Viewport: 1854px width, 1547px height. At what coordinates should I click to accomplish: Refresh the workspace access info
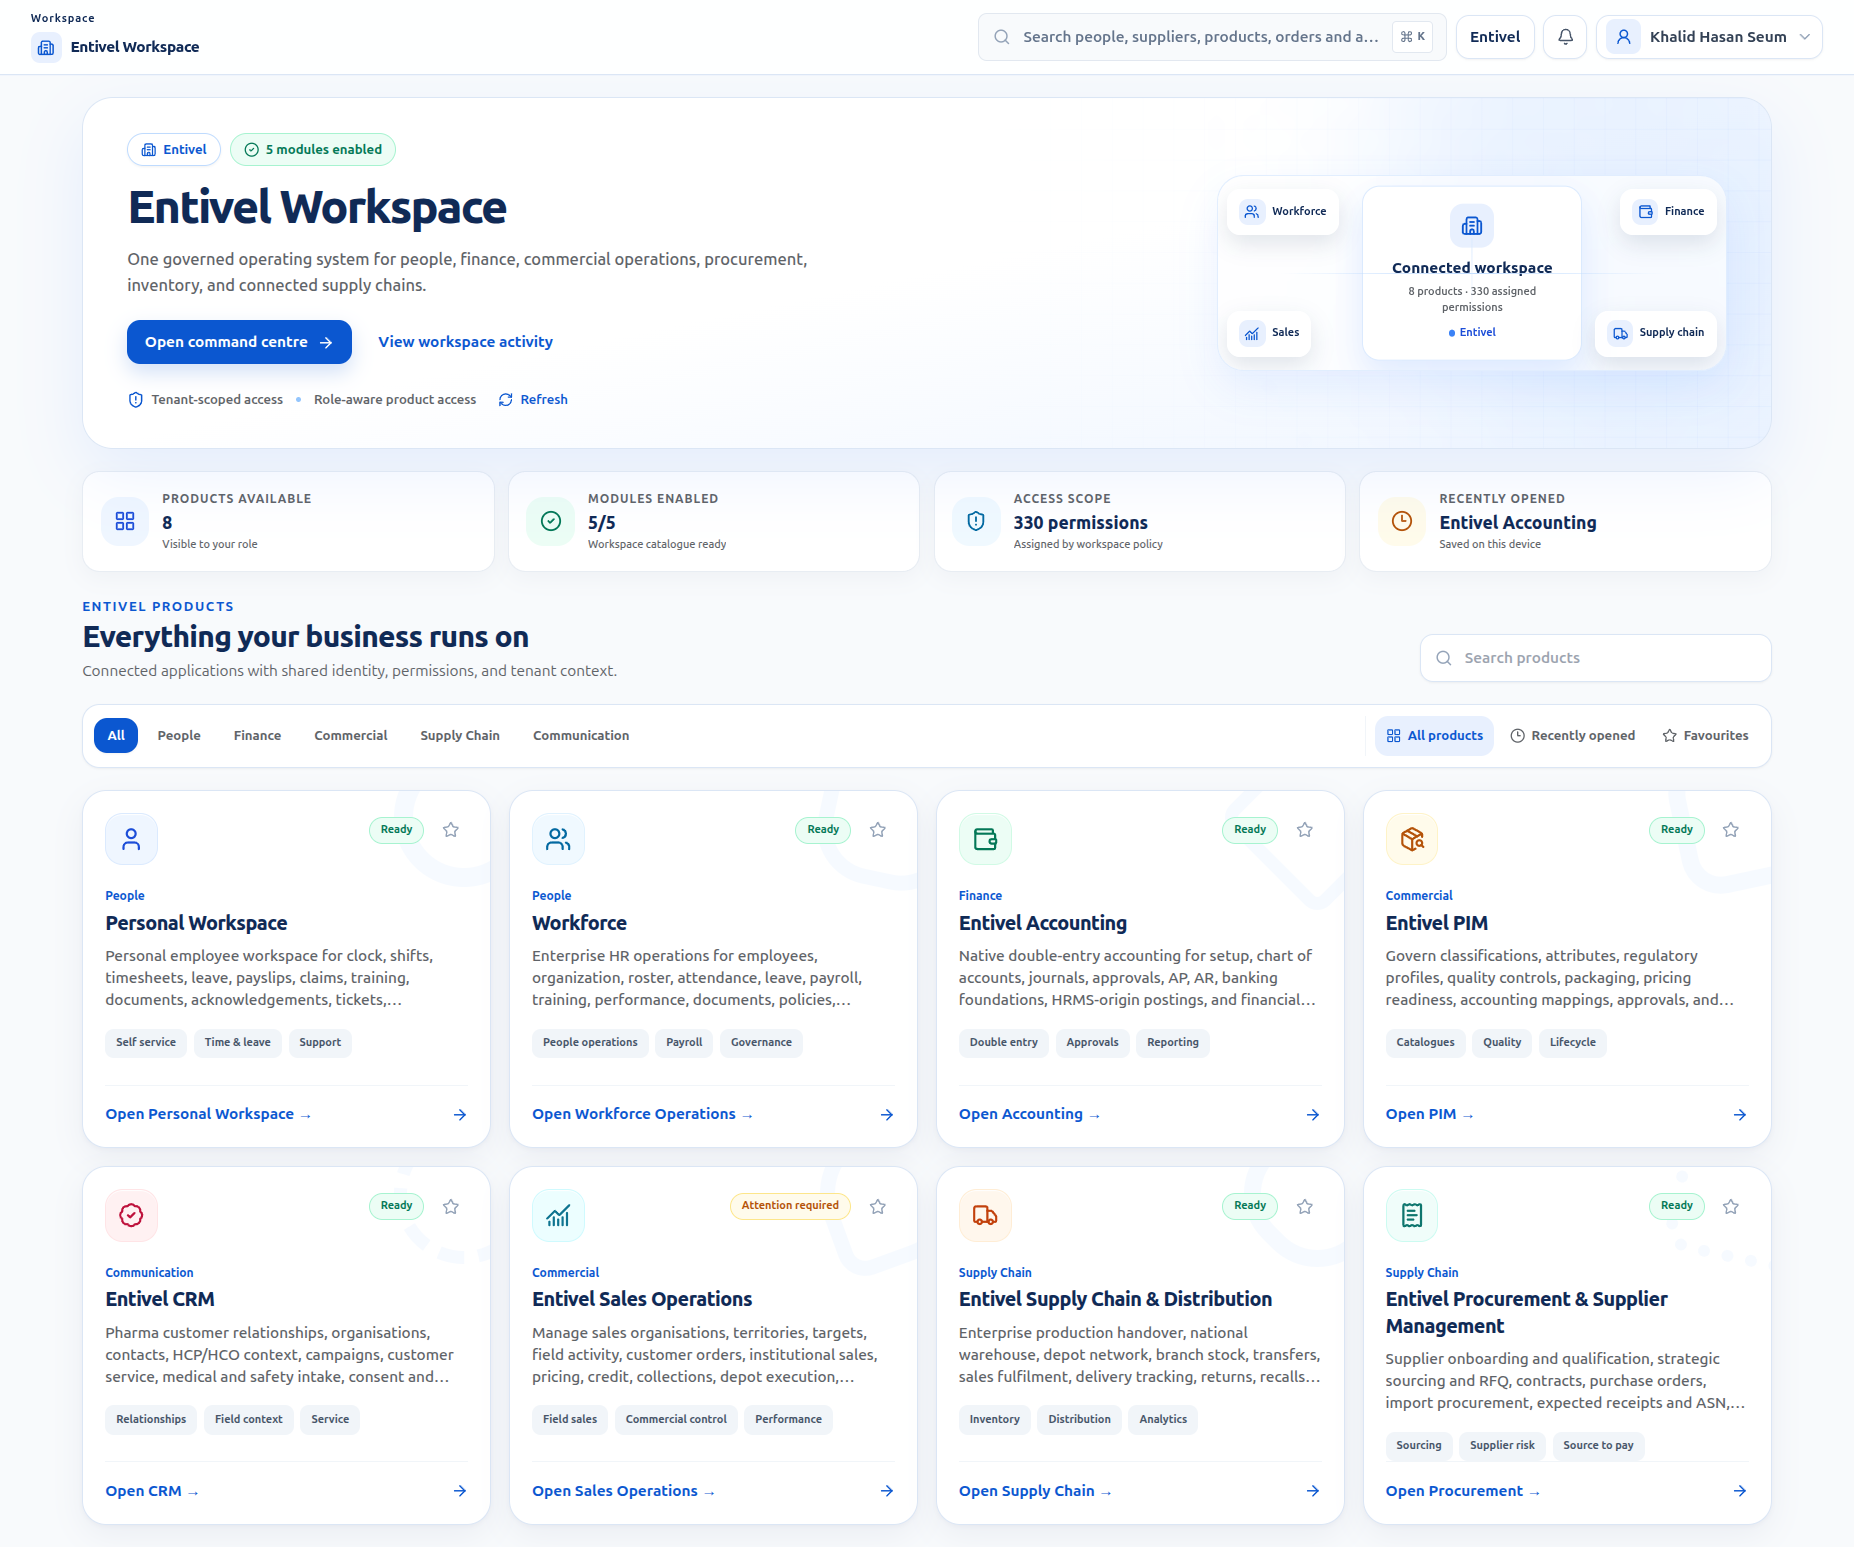(533, 400)
